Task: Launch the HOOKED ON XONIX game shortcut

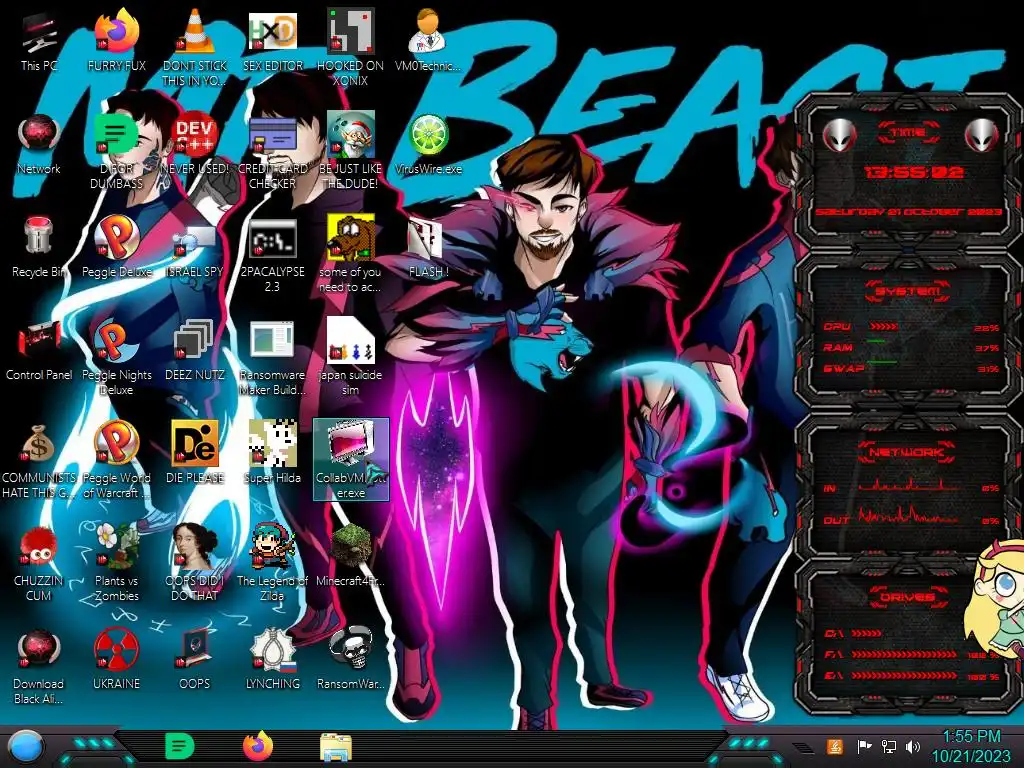Action: (x=351, y=47)
